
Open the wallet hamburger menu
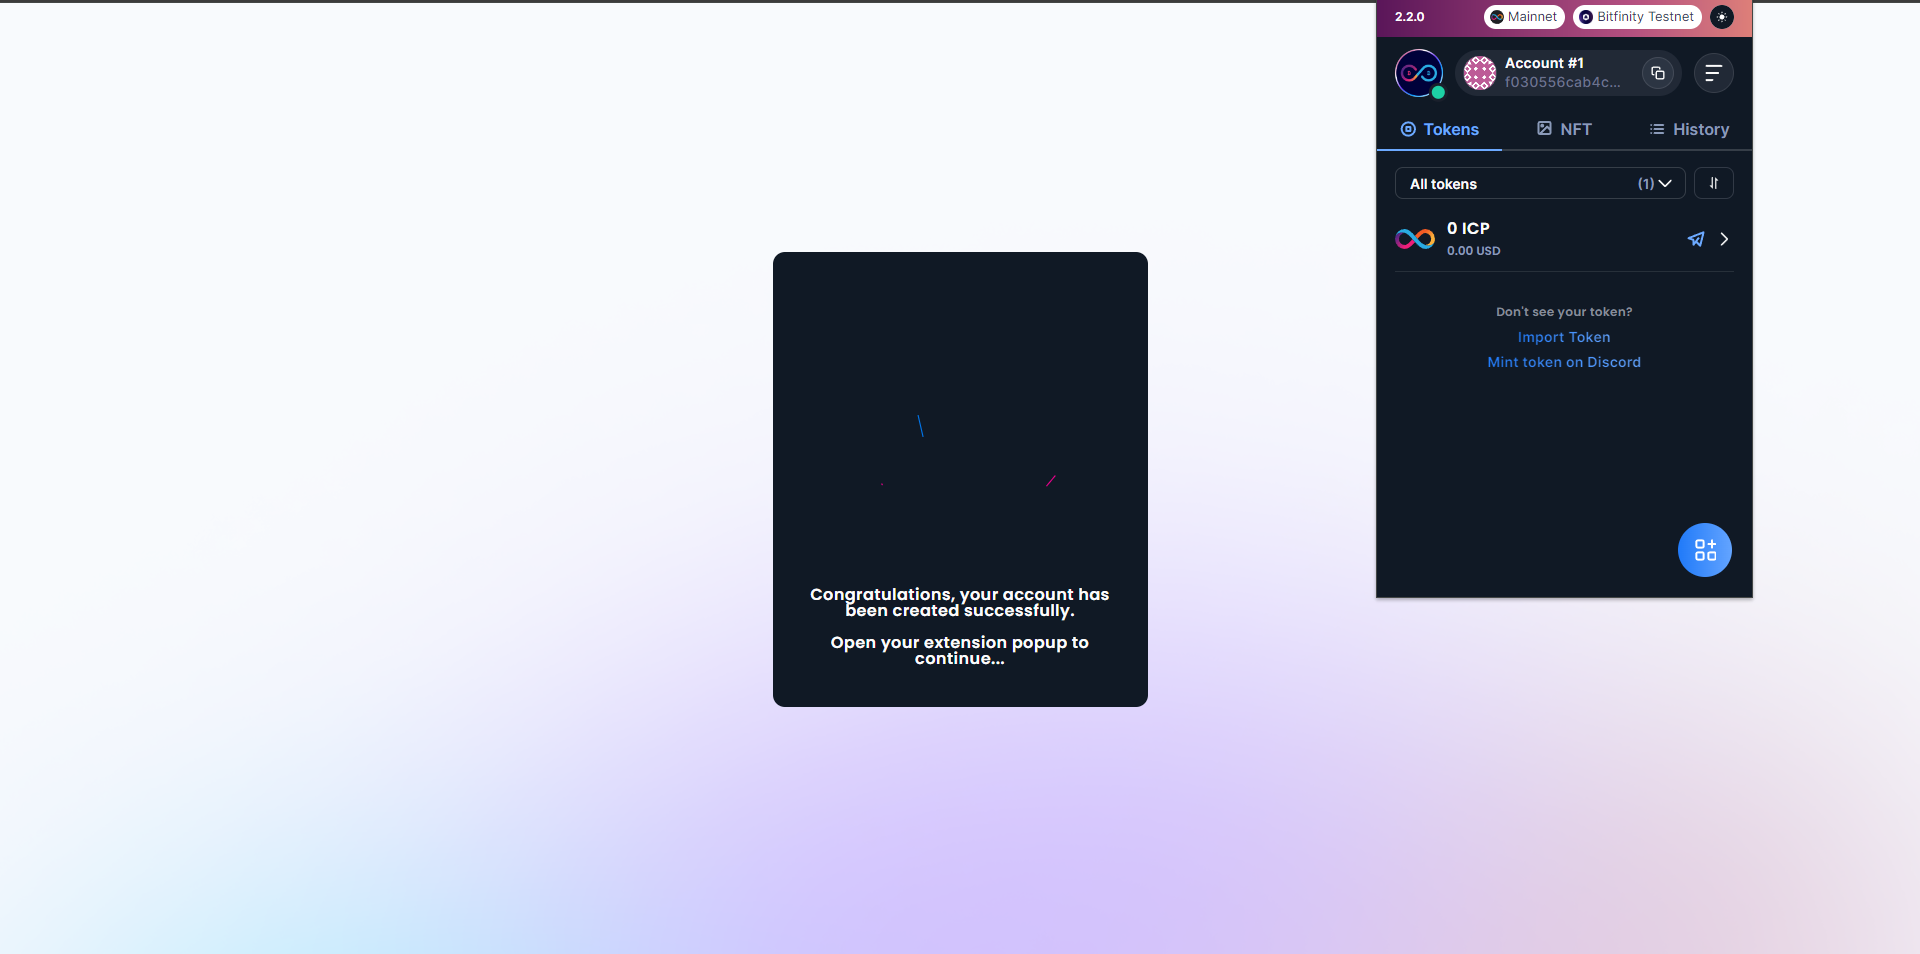click(x=1713, y=73)
